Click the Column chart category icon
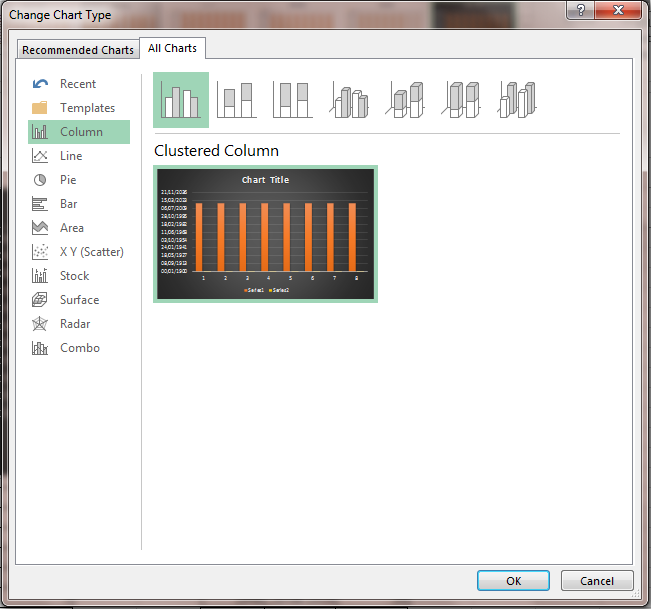Image resolution: width=651 pixels, height=609 pixels. (x=40, y=132)
